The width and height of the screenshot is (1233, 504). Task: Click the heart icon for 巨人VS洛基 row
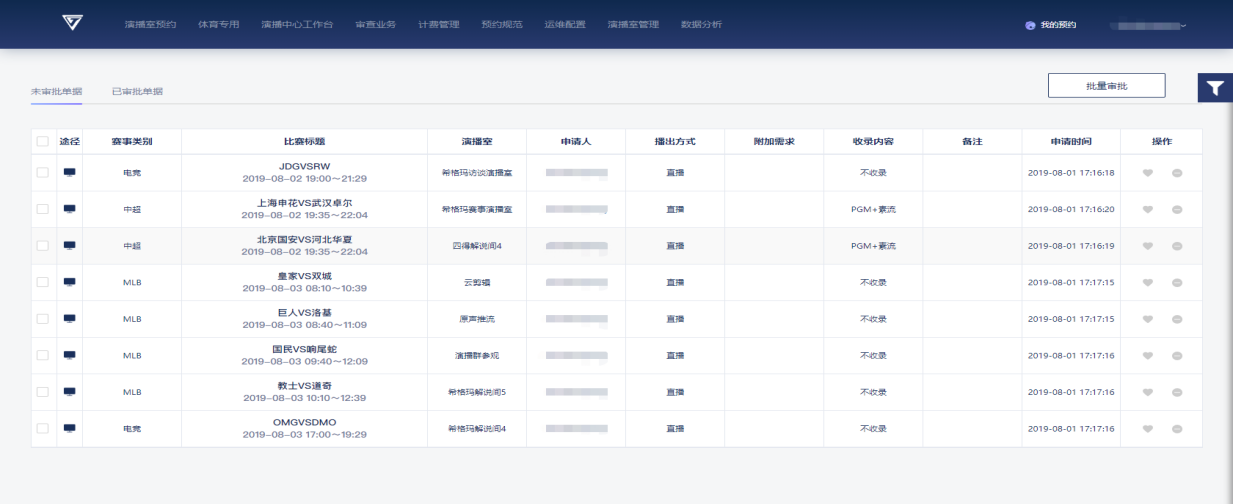(x=1148, y=318)
